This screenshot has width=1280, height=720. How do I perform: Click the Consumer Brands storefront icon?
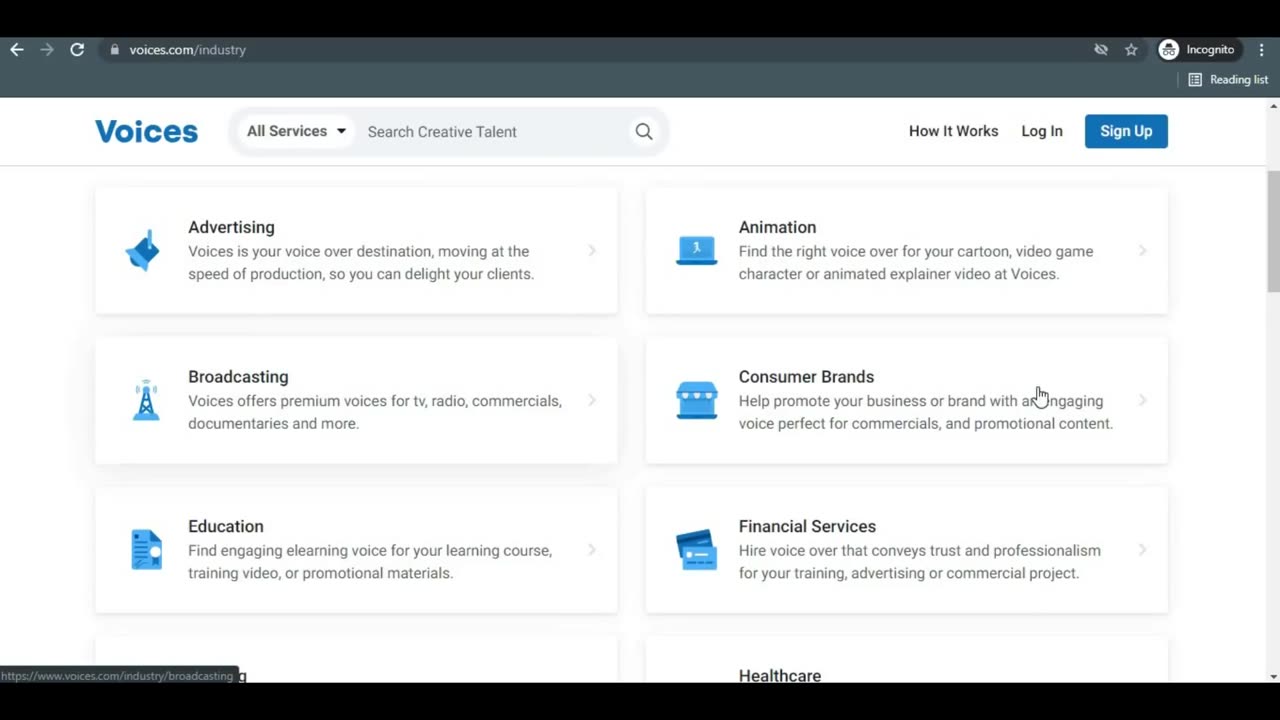click(x=697, y=400)
